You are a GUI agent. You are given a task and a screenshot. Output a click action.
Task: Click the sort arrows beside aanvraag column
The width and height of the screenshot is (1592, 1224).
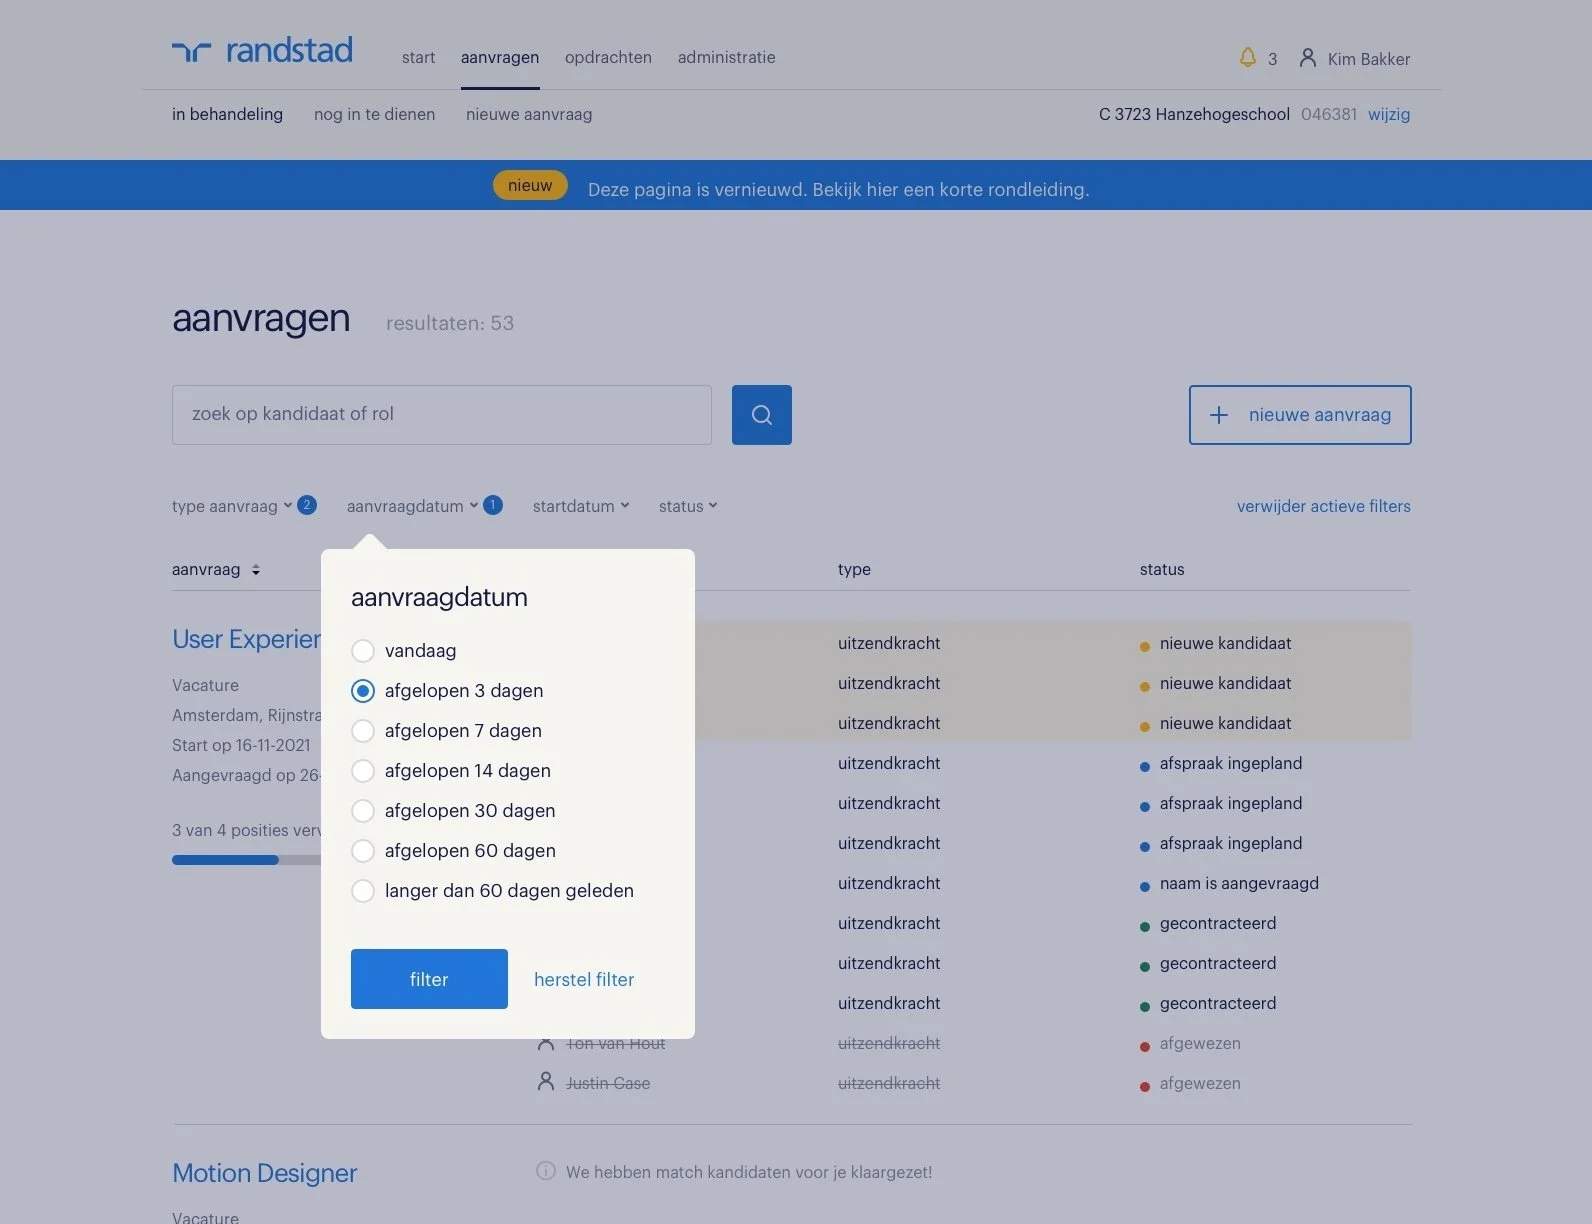(256, 570)
